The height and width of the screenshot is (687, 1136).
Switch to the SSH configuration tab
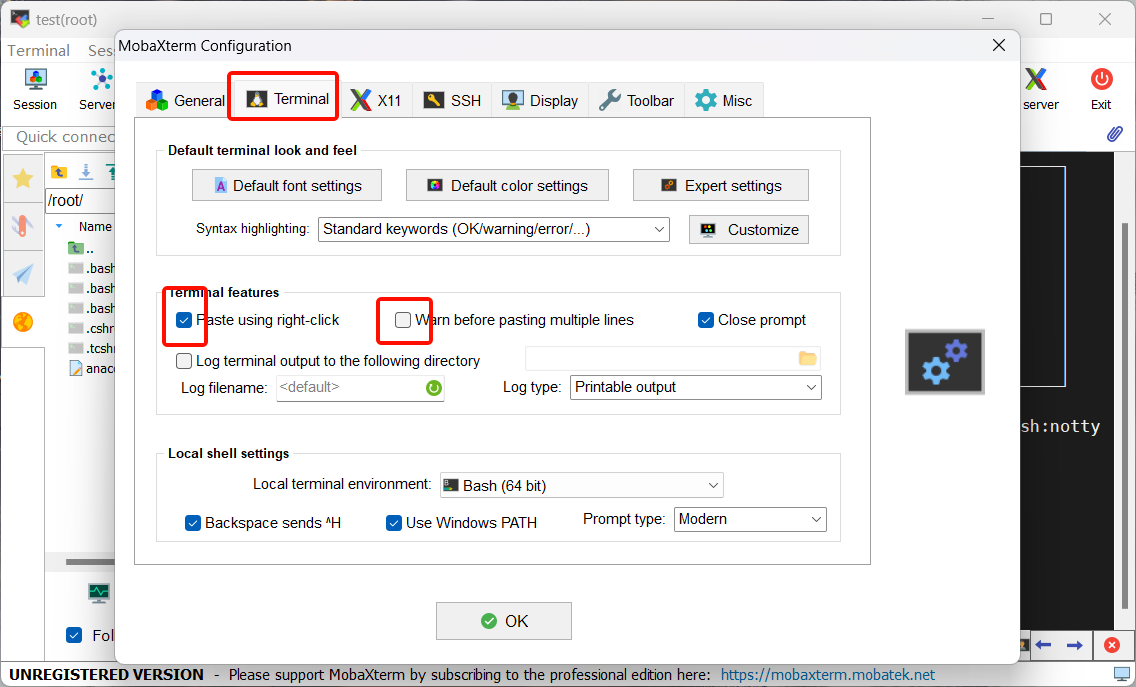[452, 101]
